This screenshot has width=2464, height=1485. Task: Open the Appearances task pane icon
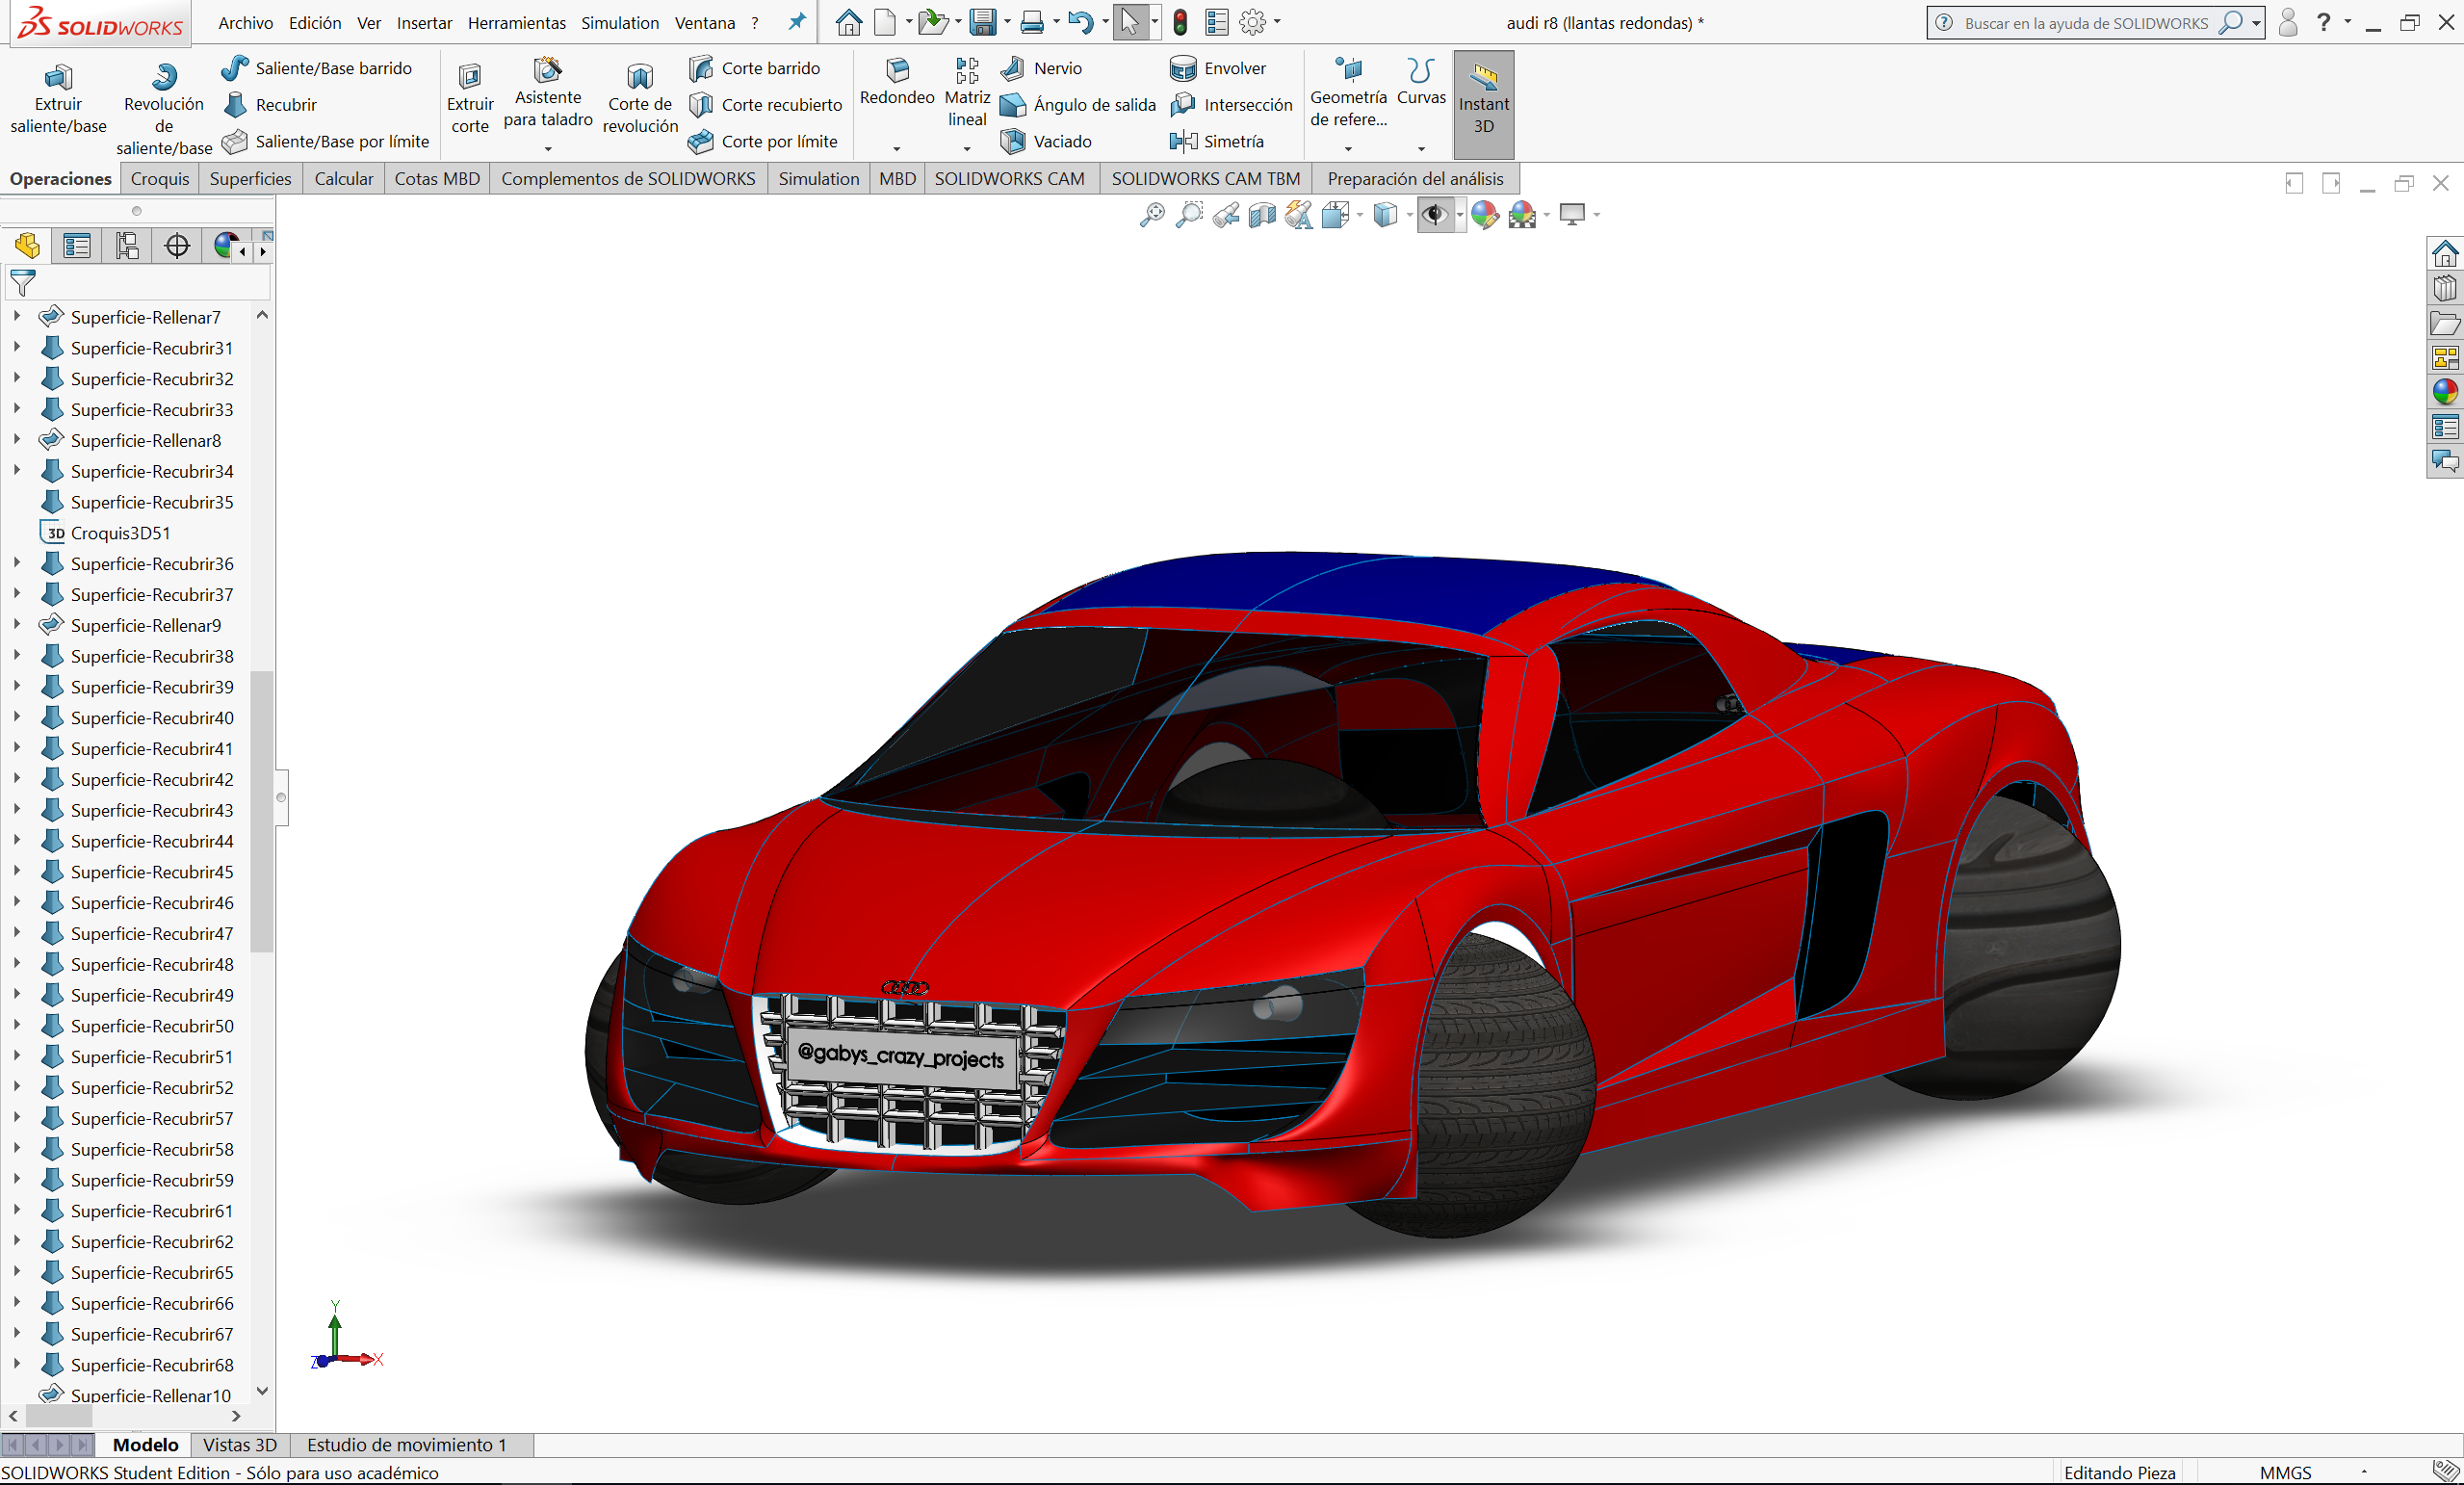pos(2445,392)
